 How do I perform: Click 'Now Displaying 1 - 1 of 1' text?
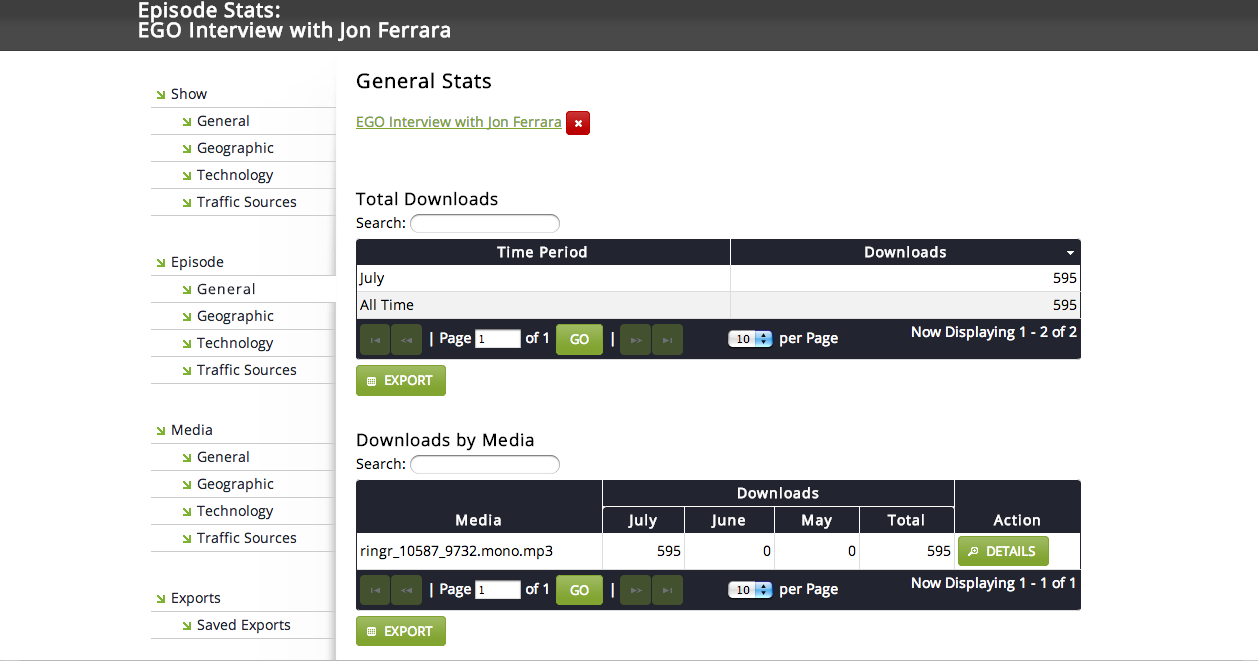tap(994, 583)
